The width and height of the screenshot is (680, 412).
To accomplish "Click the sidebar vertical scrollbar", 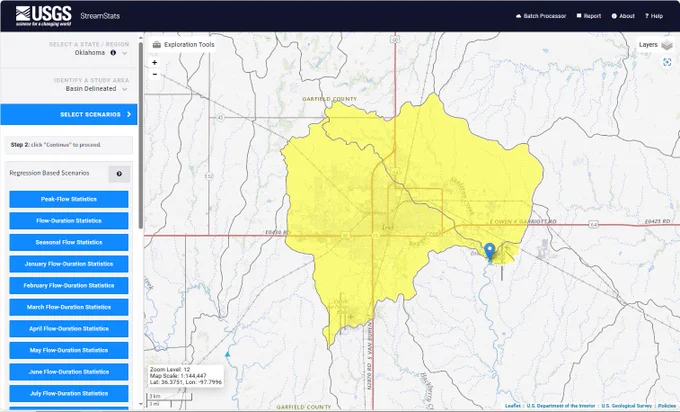I will [141, 135].
